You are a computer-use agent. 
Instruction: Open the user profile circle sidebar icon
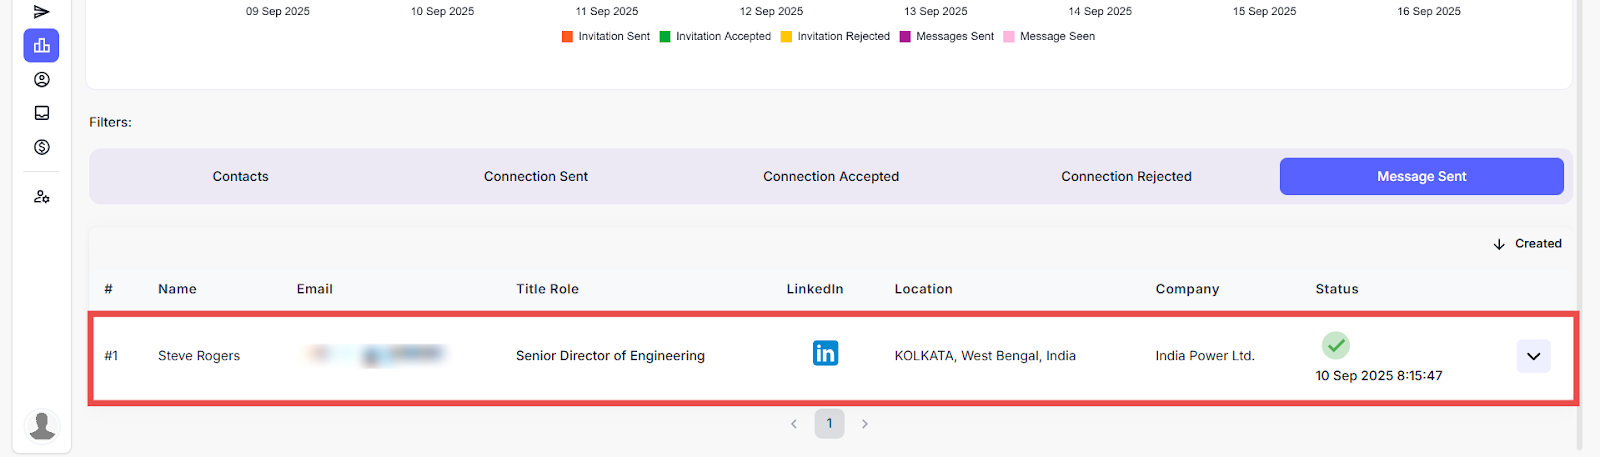(41, 80)
